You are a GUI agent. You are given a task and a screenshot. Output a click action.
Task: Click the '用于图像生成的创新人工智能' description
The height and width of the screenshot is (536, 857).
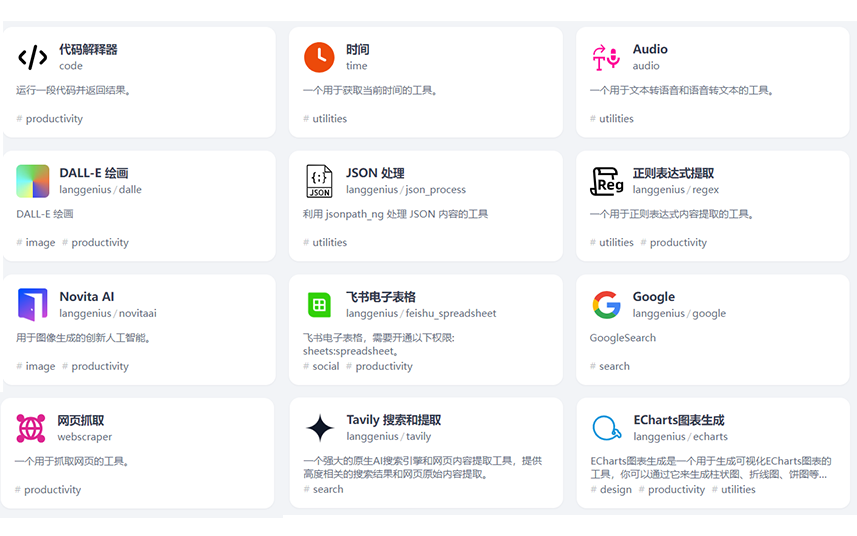click(x=84, y=338)
